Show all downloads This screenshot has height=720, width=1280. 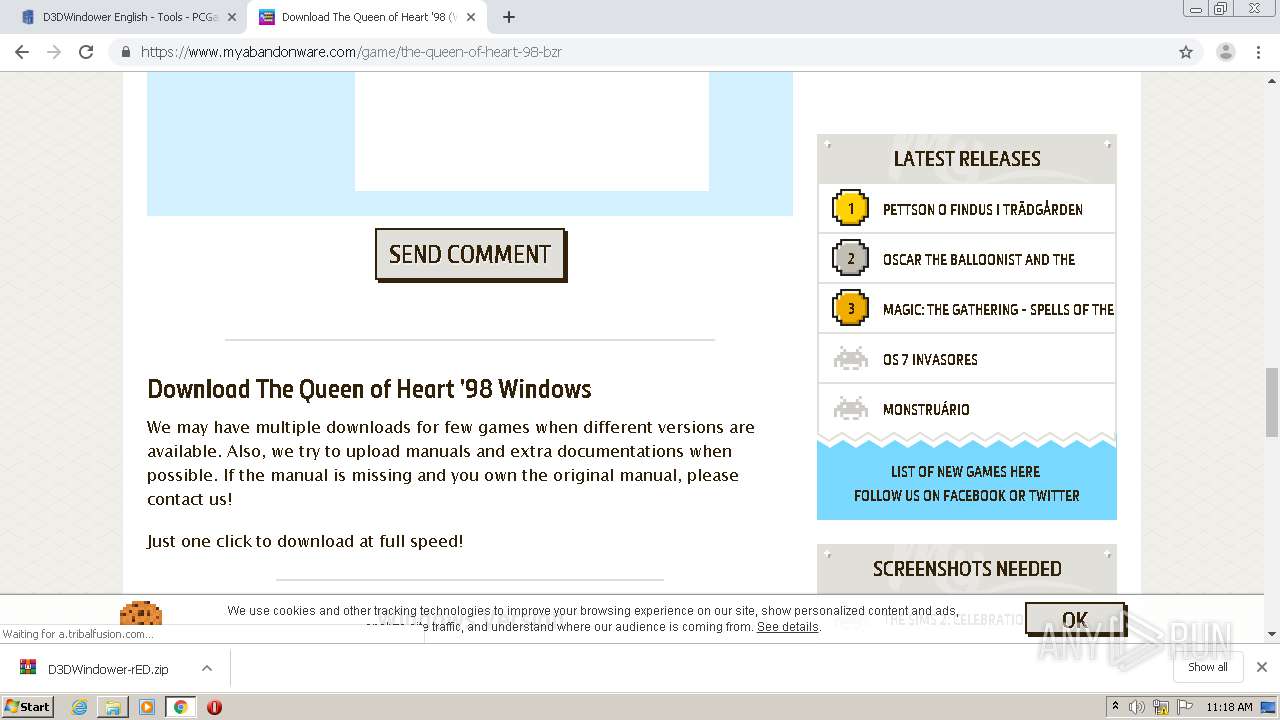tap(1207, 667)
